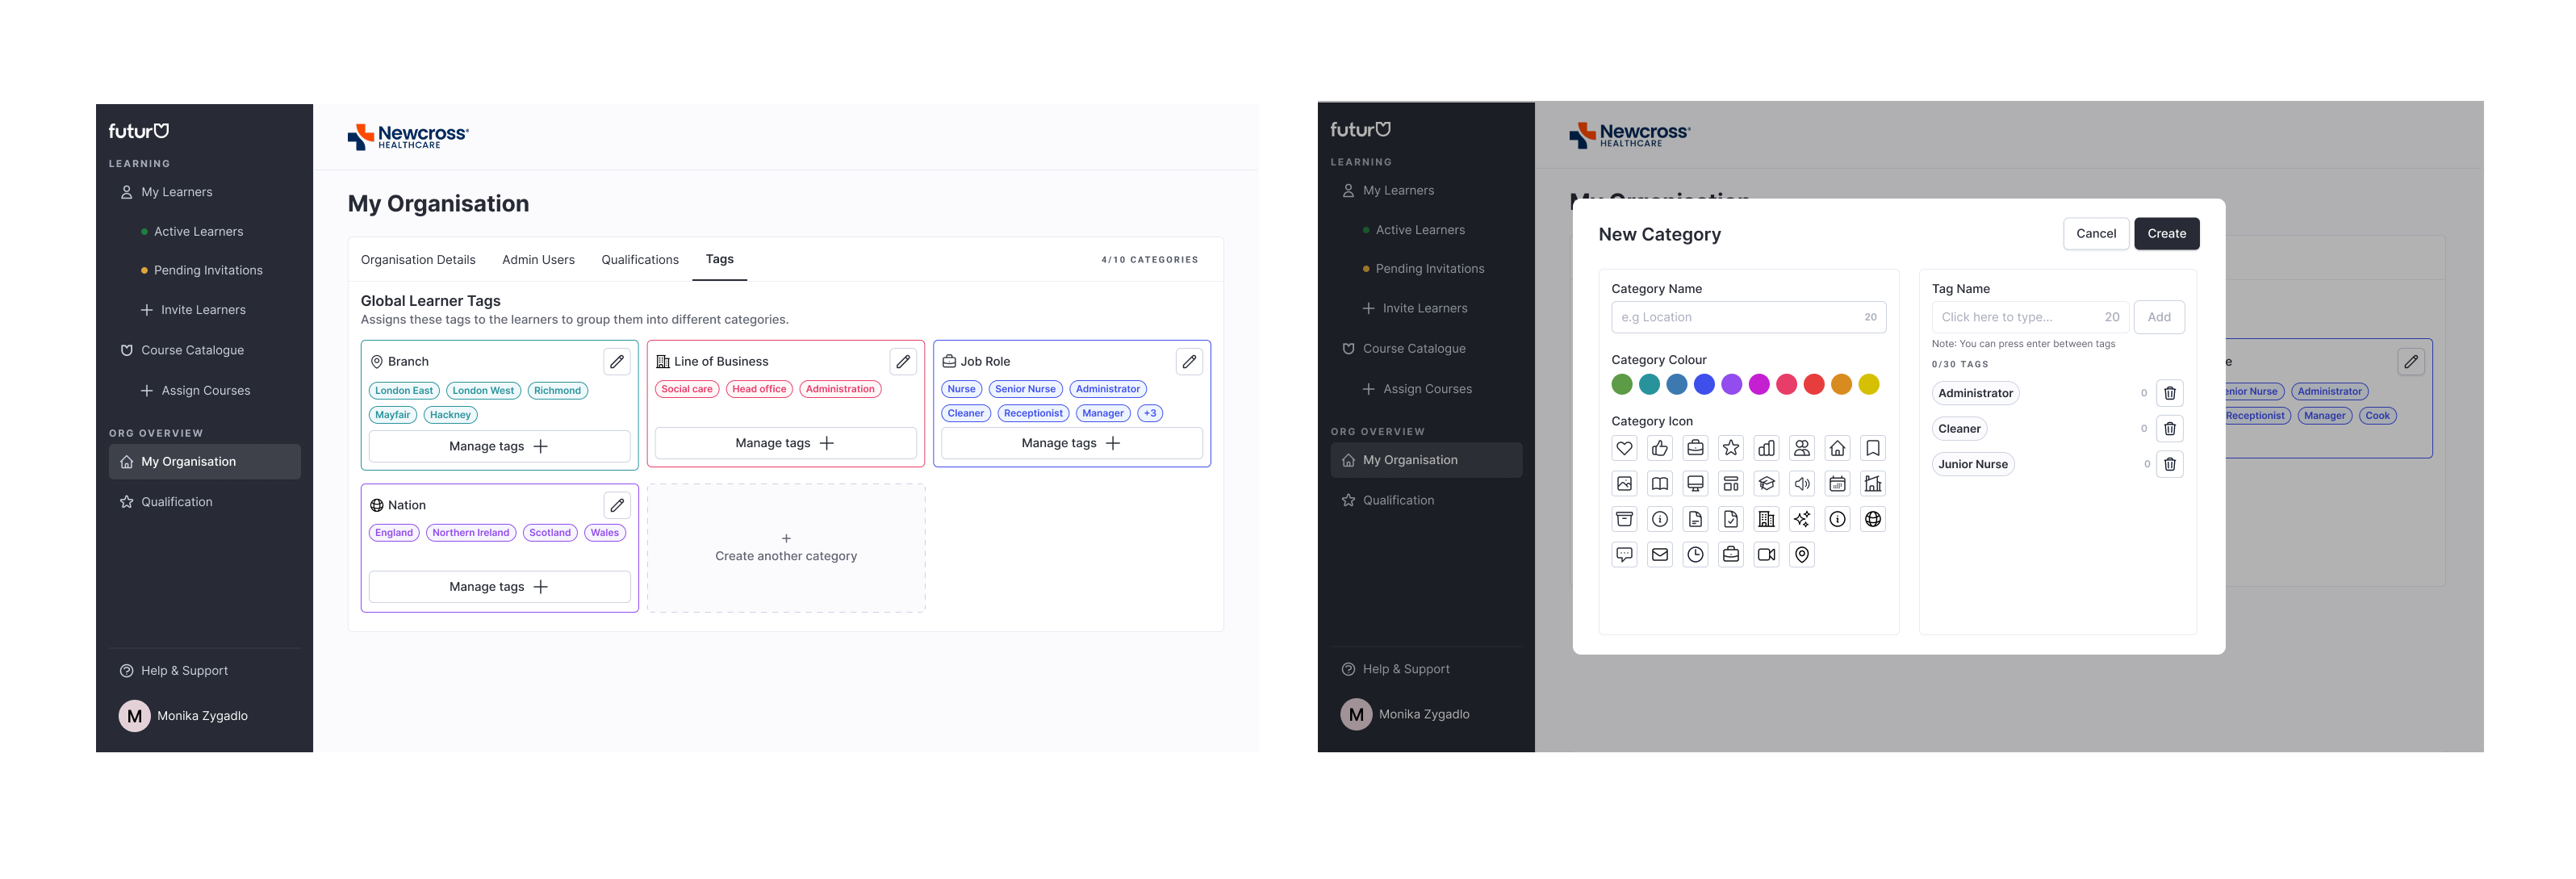
Task: Choose the yellow category colour swatch
Action: tap(1868, 384)
